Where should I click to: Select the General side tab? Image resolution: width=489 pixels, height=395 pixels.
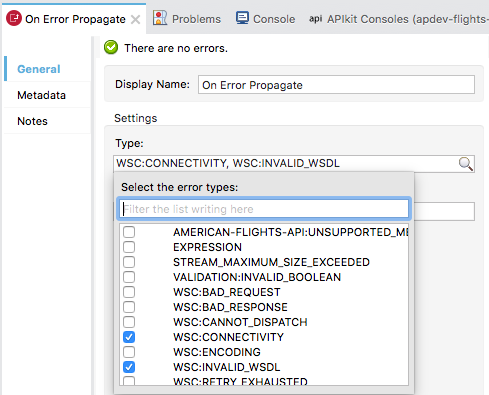tap(39, 69)
